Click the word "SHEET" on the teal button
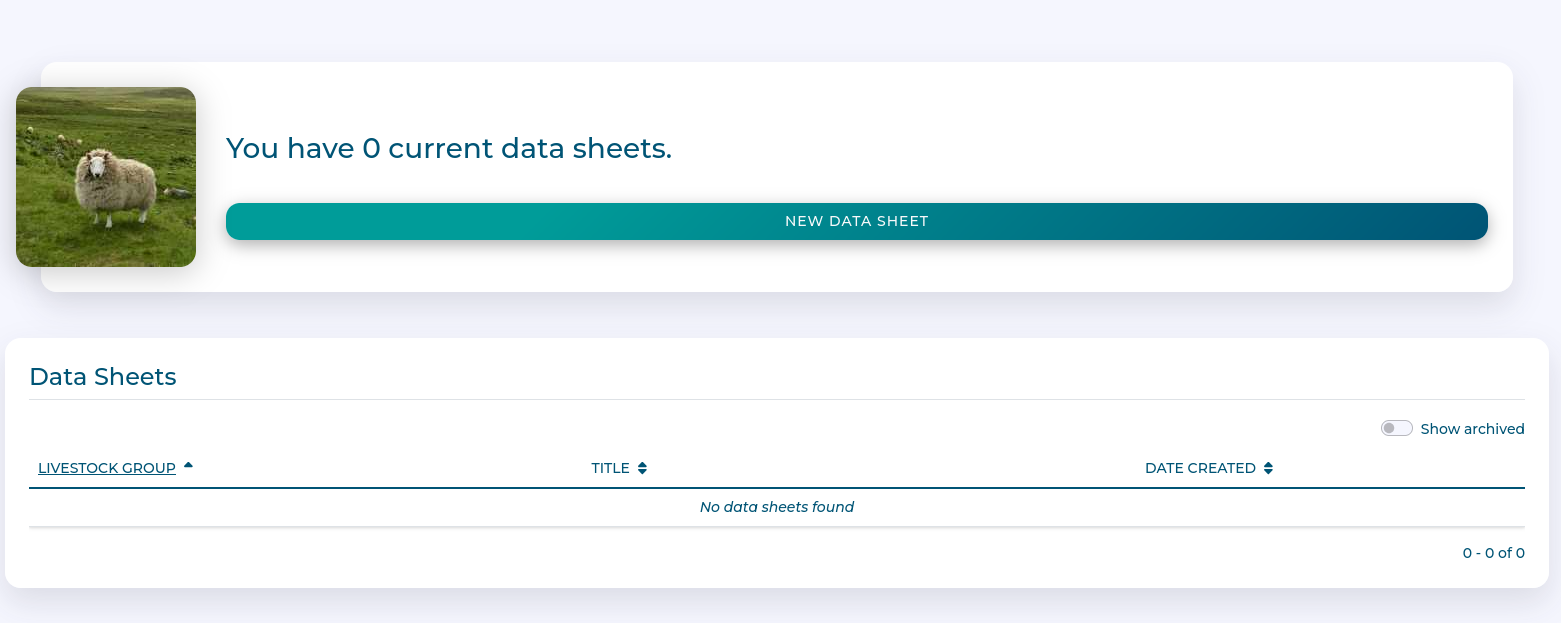 tap(904, 221)
